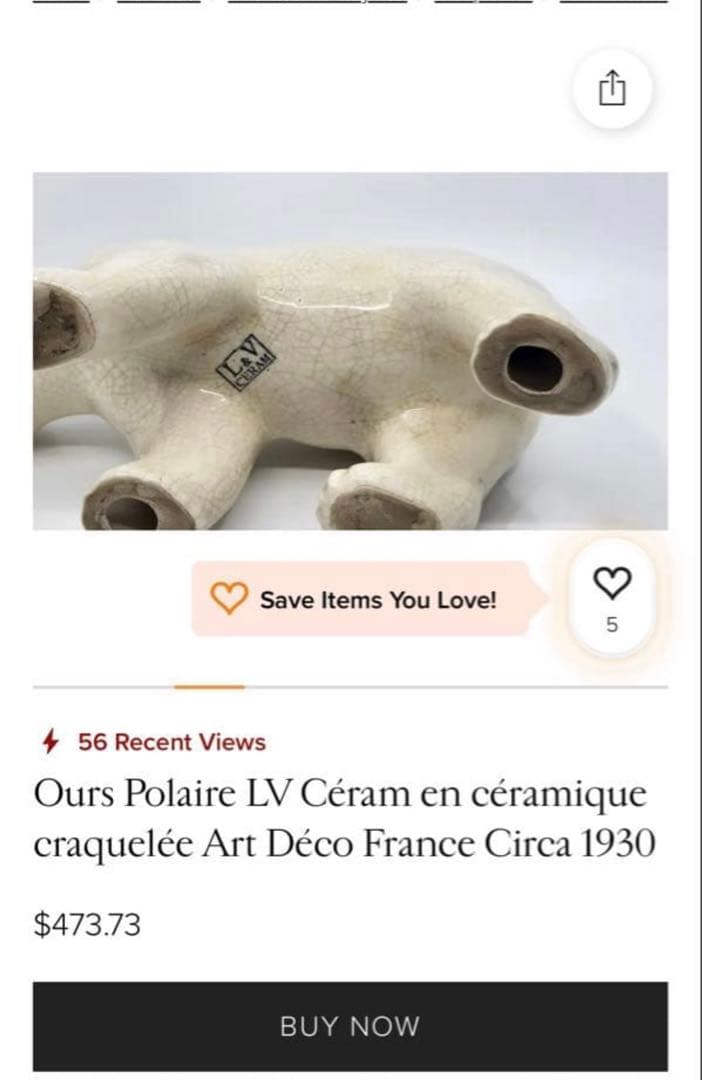Click the gray carousel track right of orange

click(457, 687)
